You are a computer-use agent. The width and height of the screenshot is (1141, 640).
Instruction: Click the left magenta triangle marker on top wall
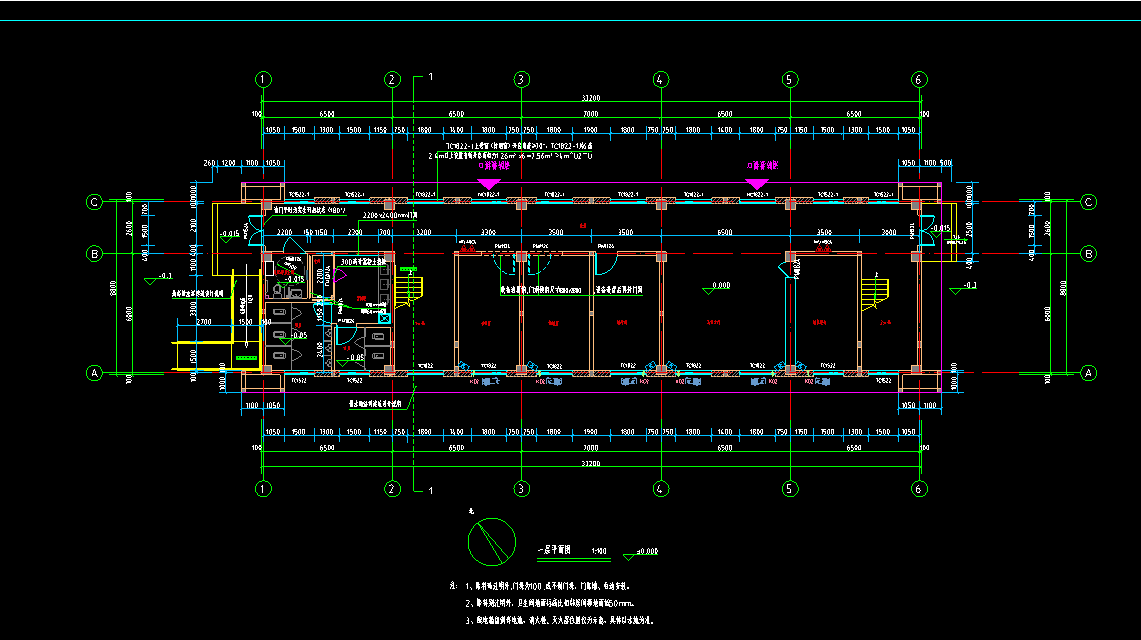click(x=489, y=184)
